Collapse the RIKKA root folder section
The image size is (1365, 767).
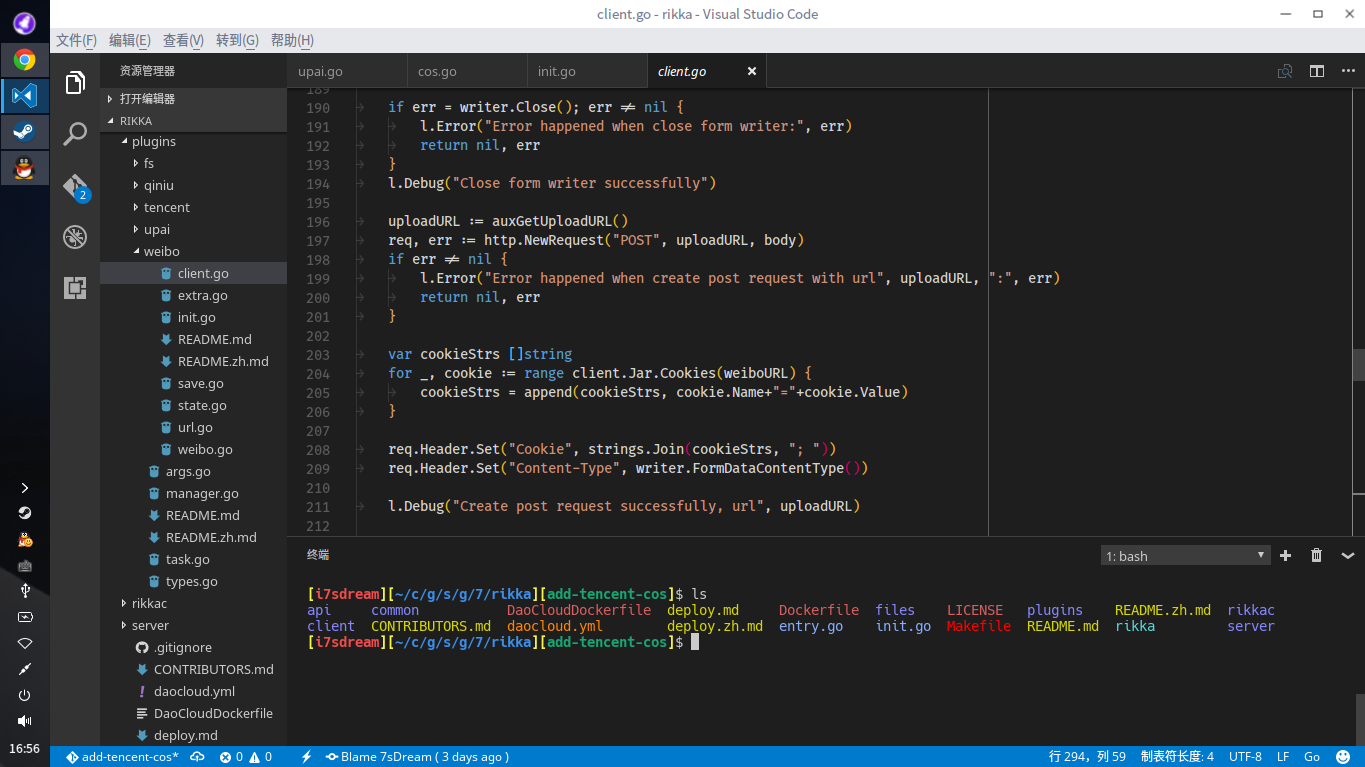click(x=193, y=121)
